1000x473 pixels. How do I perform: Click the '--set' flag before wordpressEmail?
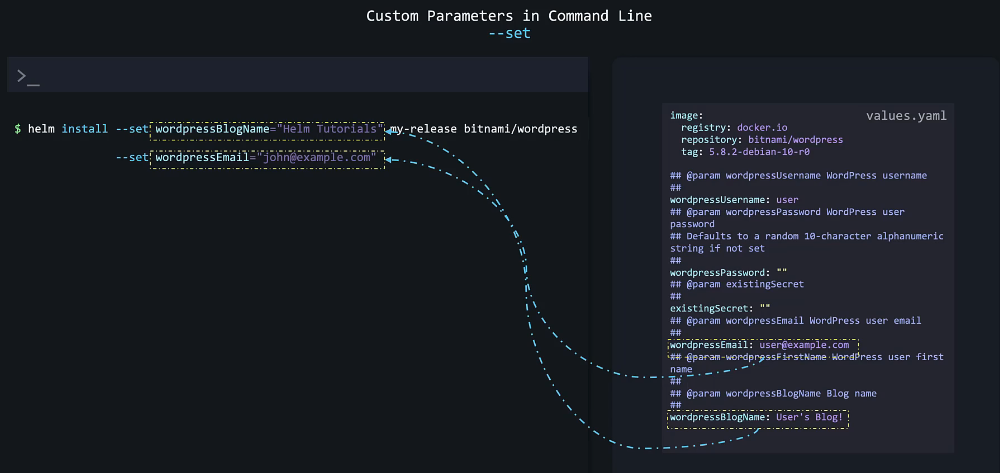(x=132, y=157)
